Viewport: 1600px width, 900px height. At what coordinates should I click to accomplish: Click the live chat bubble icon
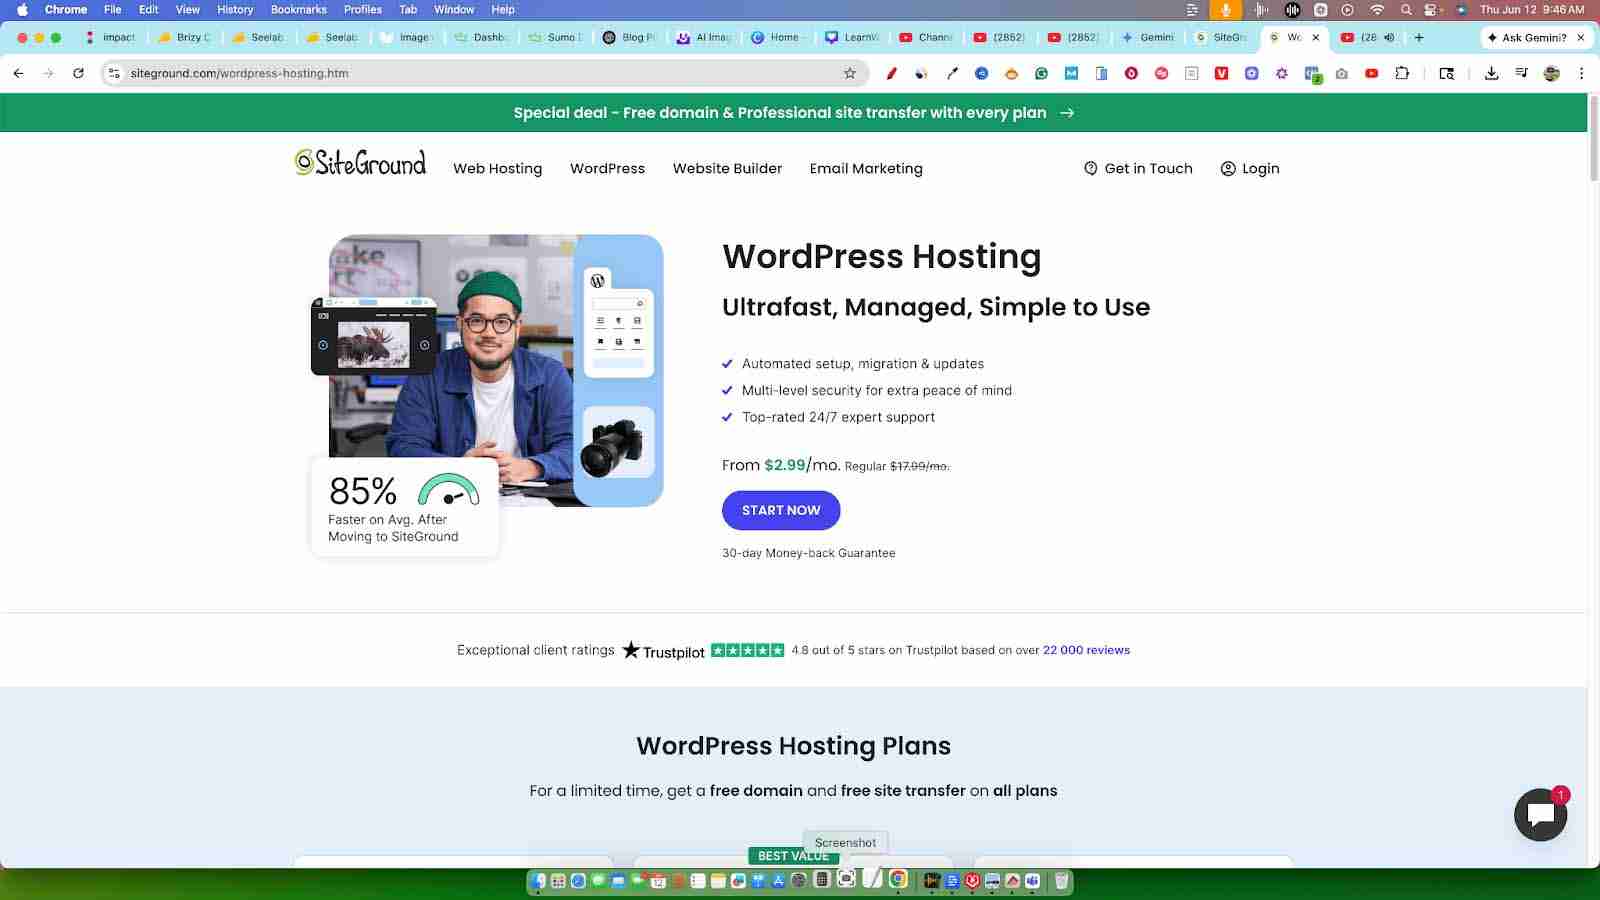tap(1540, 815)
